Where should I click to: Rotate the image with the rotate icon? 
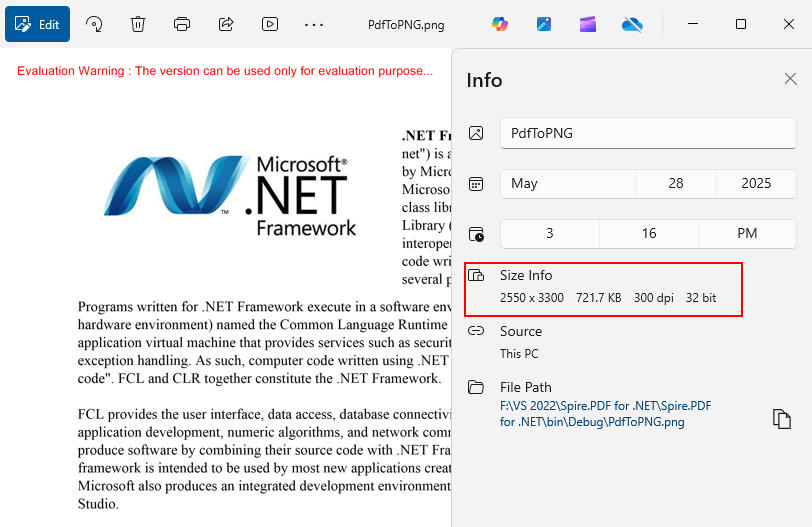click(94, 24)
